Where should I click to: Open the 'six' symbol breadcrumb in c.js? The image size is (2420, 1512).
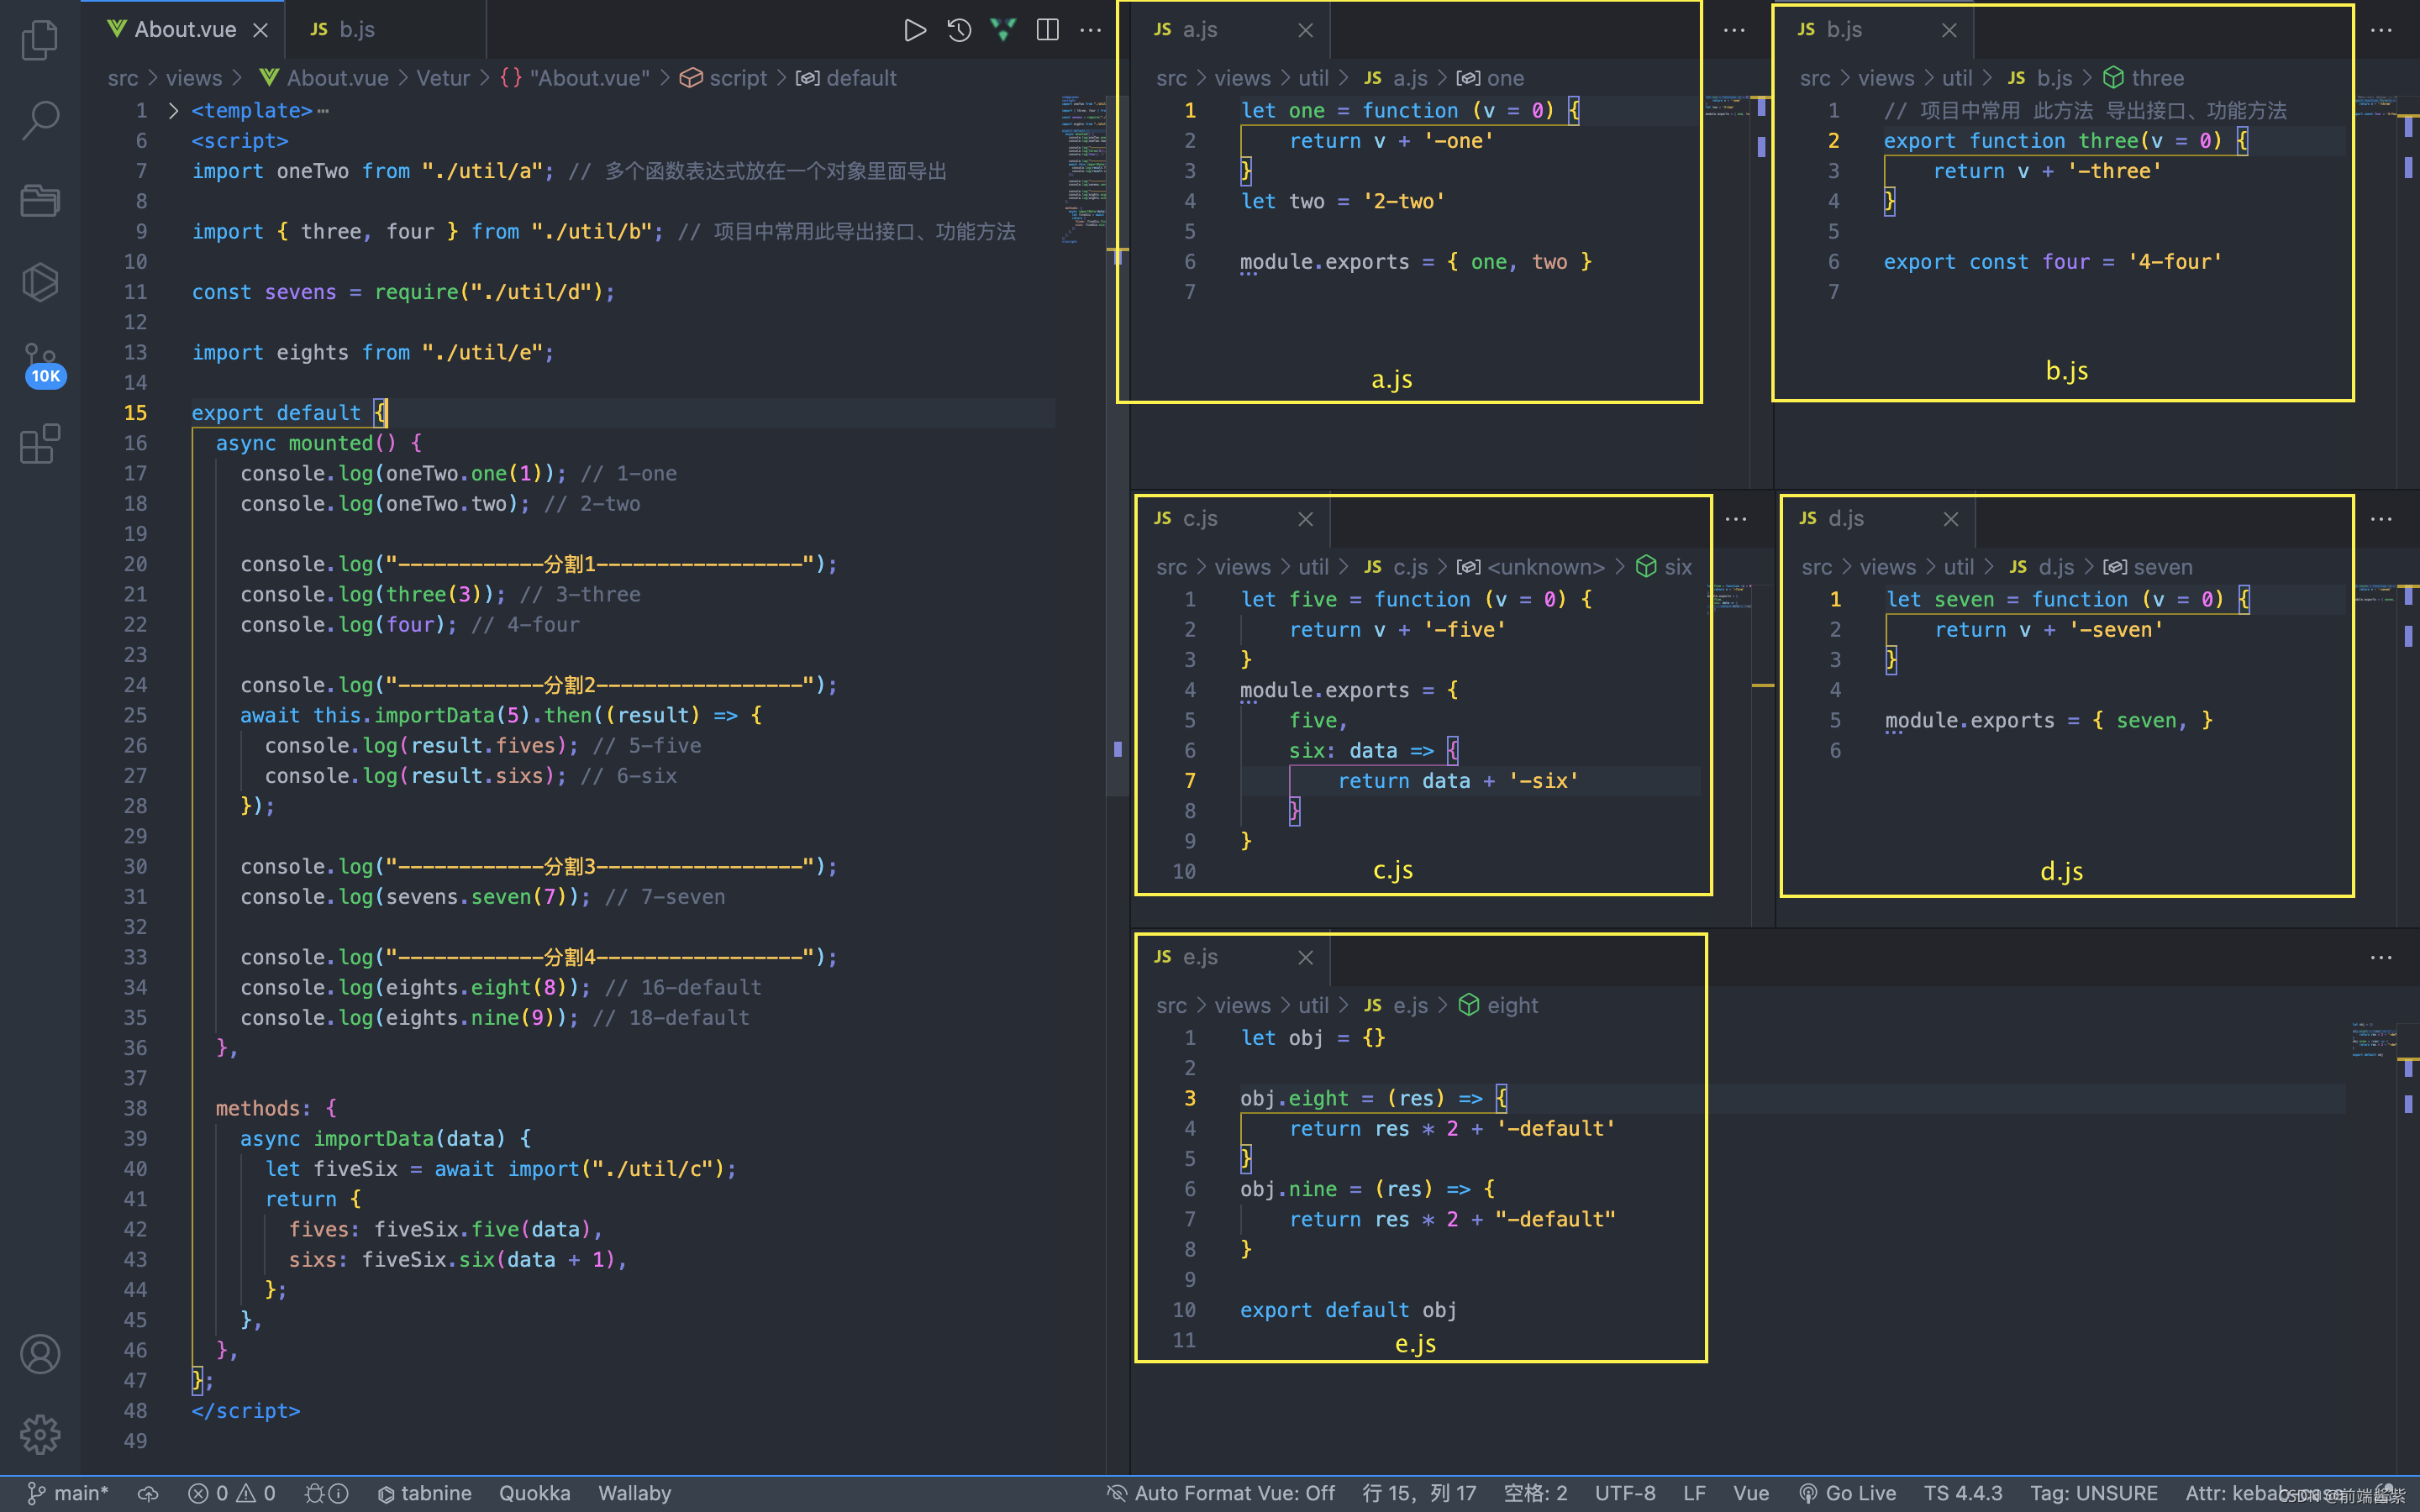(1664, 567)
